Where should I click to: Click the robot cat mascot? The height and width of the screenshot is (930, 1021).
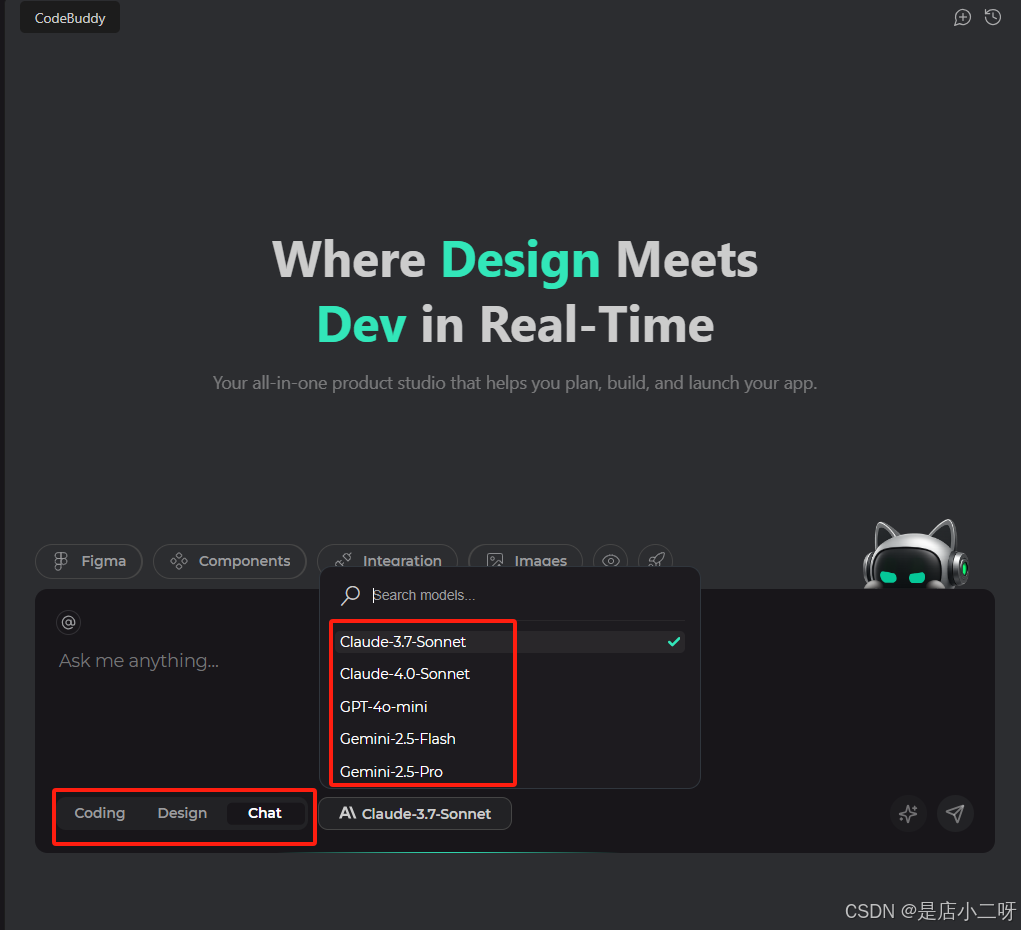pyautogui.click(x=915, y=554)
